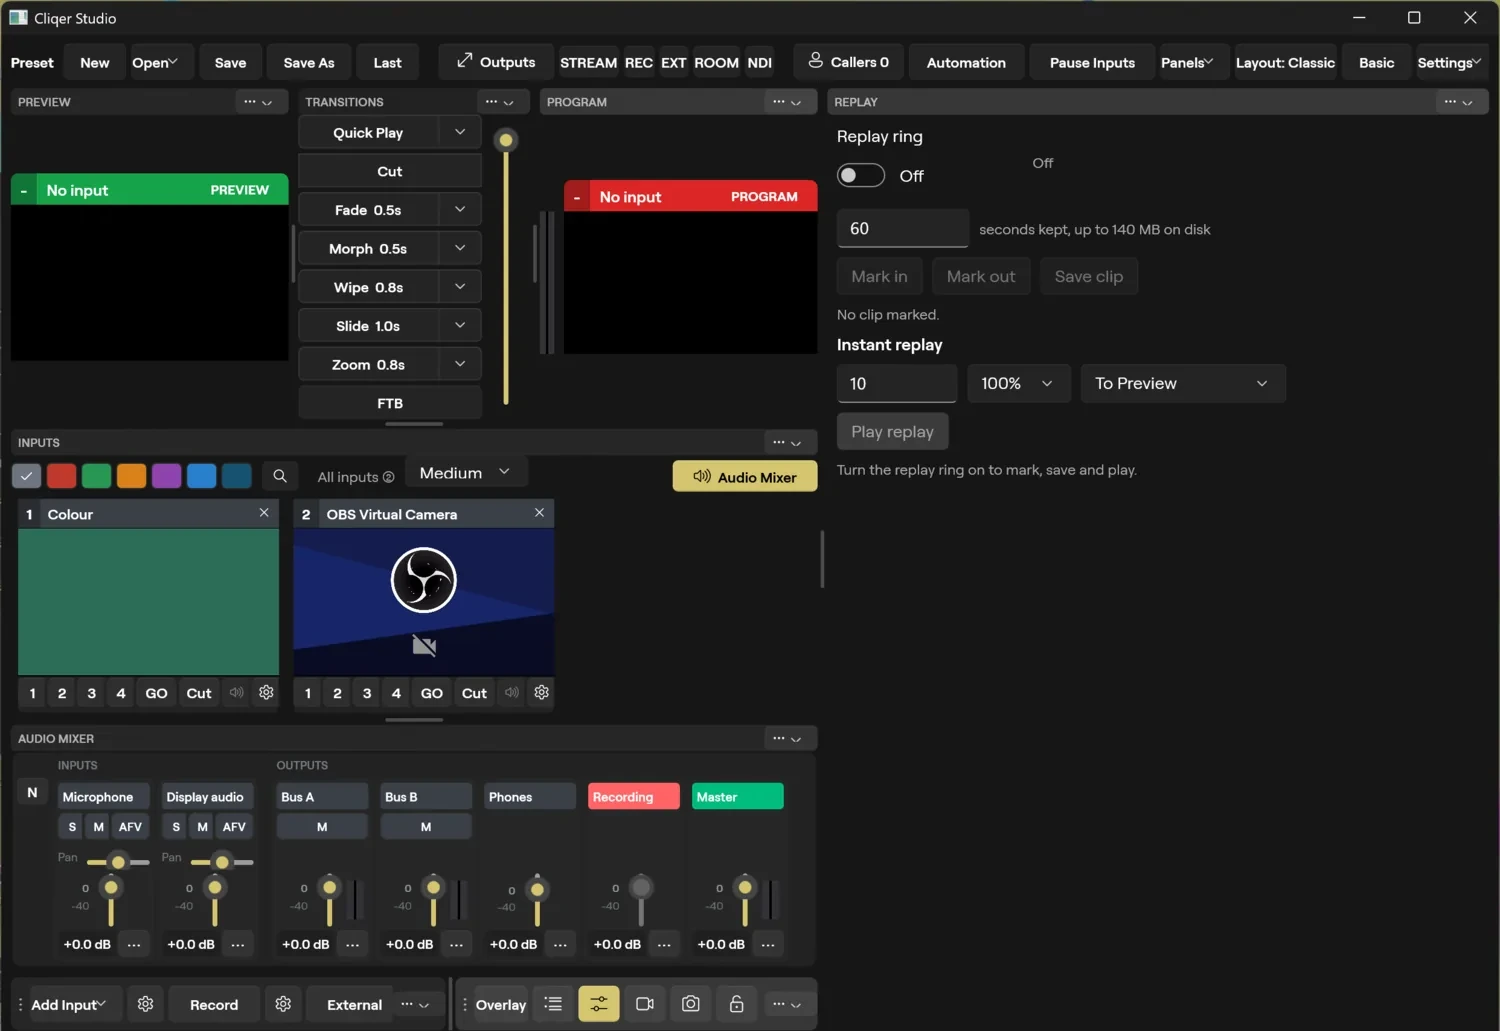Open settings gear next to Add Input

coord(146,1004)
